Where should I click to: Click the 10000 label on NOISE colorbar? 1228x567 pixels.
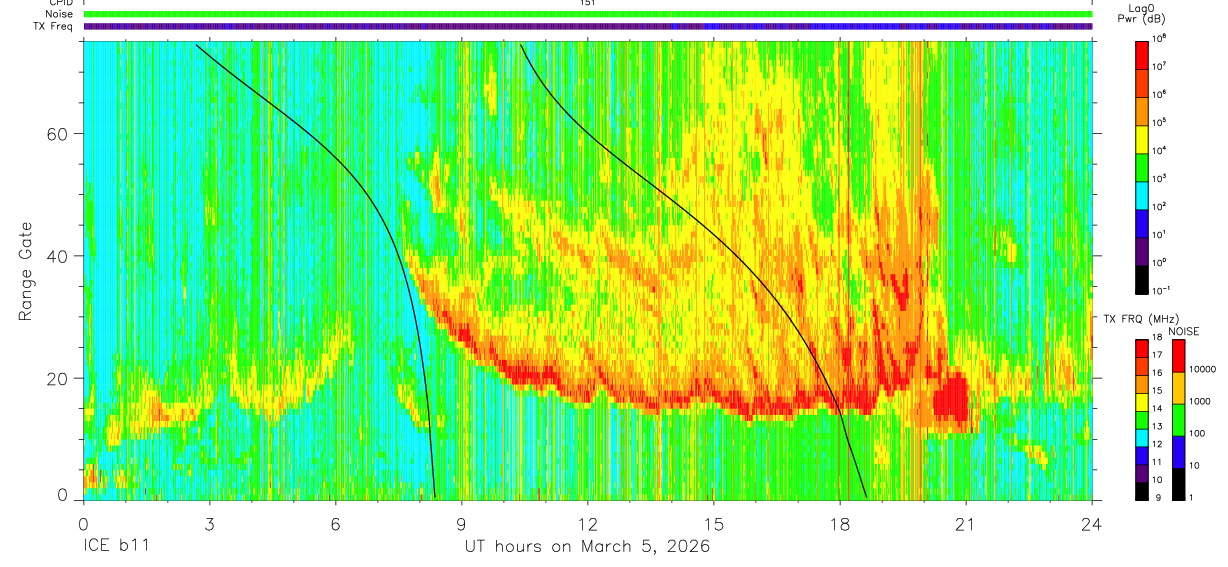tap(1201, 369)
